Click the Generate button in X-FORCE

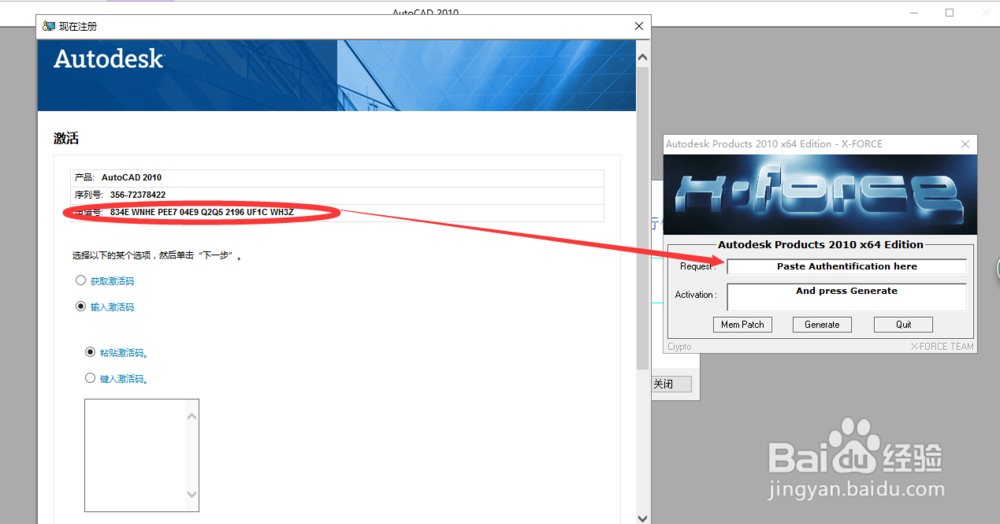(x=822, y=324)
